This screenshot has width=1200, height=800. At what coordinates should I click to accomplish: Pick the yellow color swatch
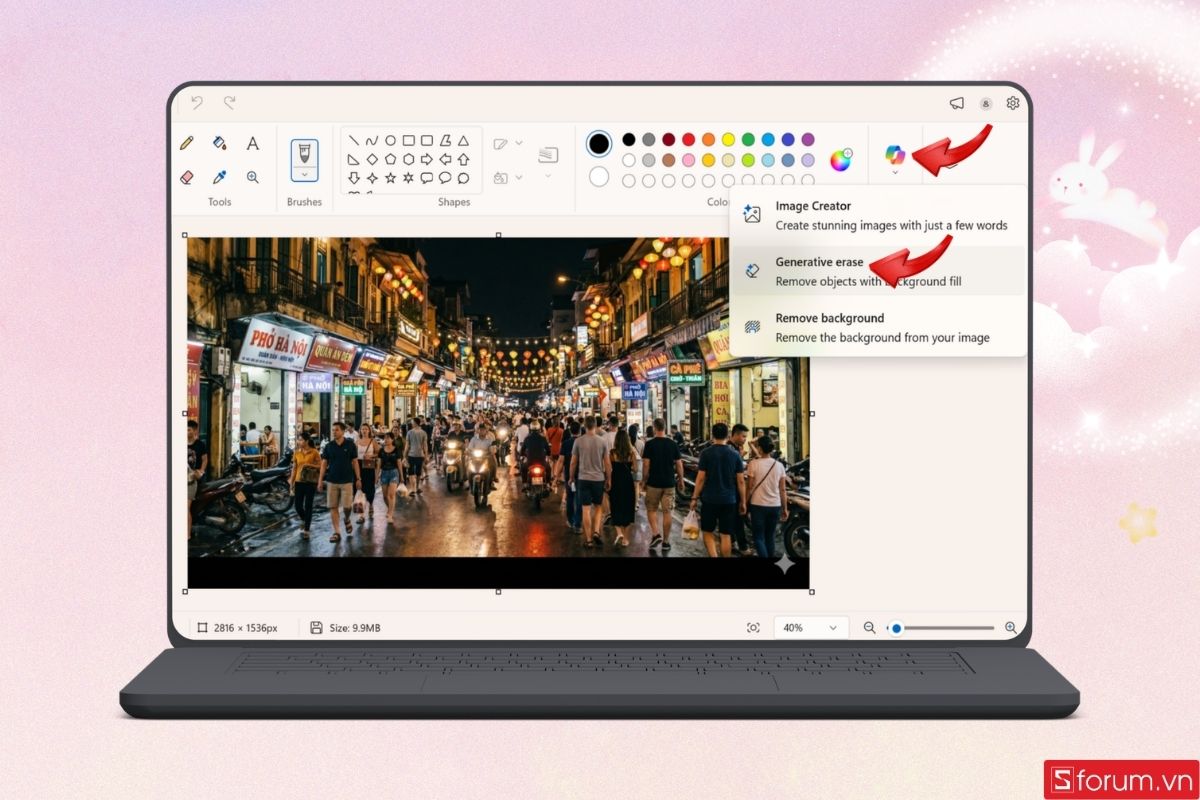point(728,139)
